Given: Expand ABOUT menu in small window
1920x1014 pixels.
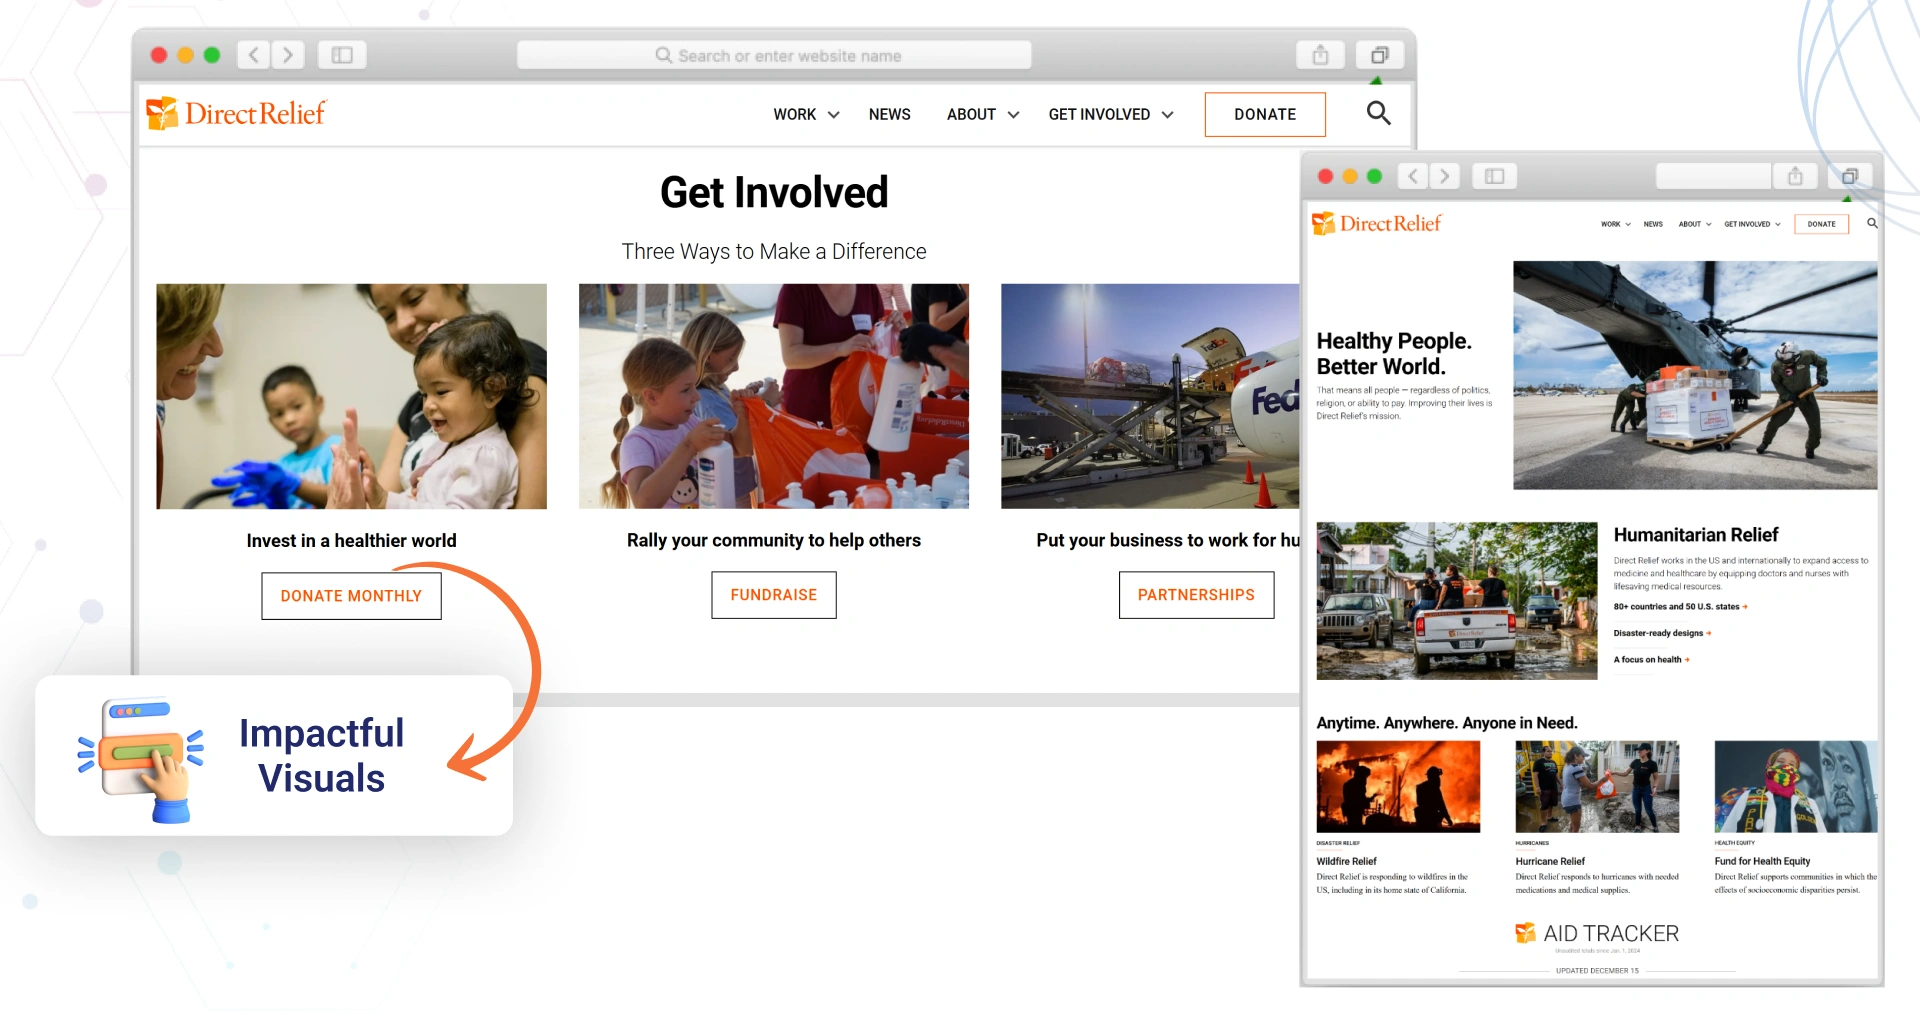Looking at the screenshot, I should click(1695, 224).
